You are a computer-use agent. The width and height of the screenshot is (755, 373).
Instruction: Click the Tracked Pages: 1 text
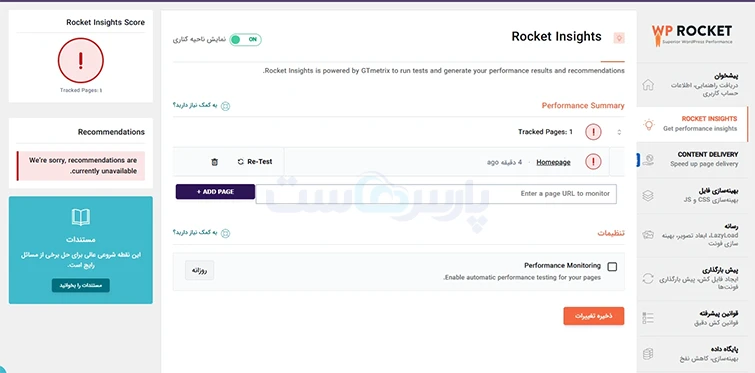click(546, 132)
